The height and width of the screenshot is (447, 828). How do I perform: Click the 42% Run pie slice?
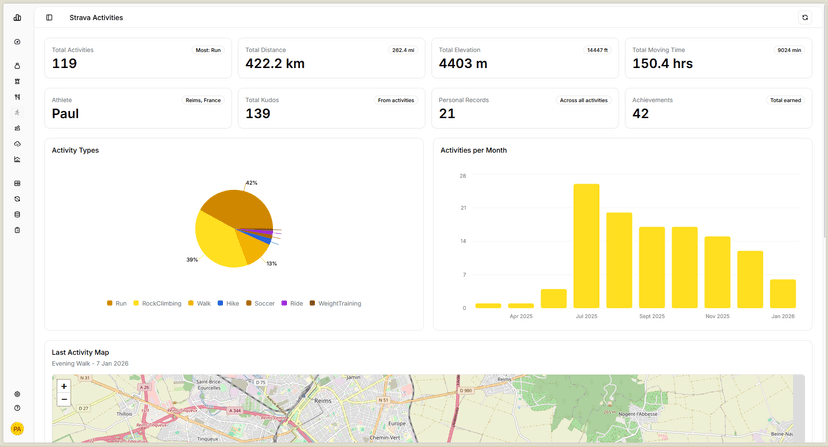coord(238,207)
